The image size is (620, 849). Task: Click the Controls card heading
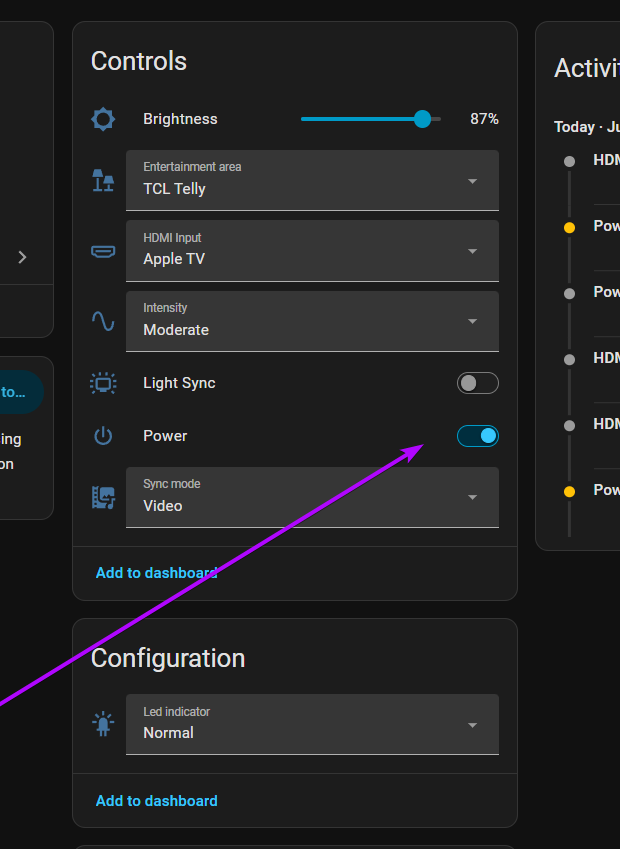pos(139,61)
